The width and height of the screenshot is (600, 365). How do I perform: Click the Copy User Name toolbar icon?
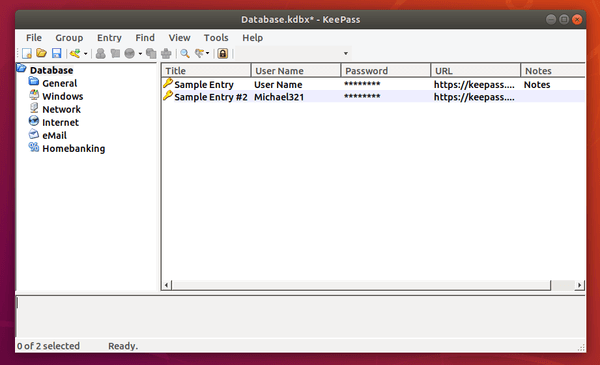pyautogui.click(x=101, y=53)
